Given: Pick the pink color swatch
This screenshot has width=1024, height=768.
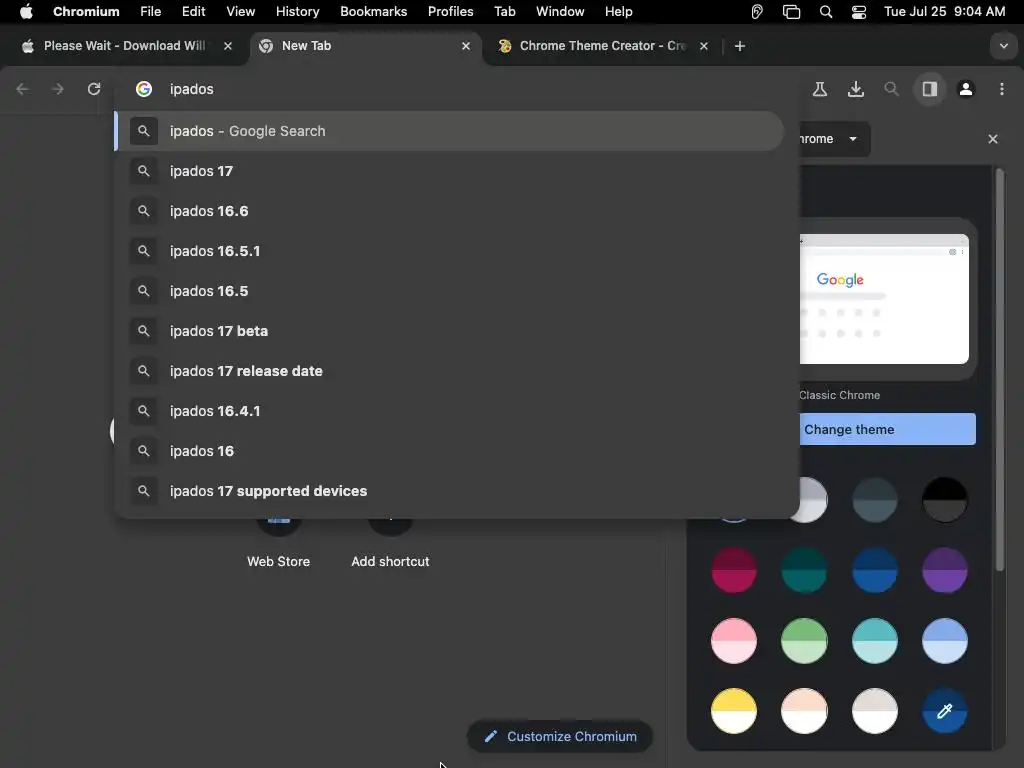Looking at the screenshot, I should pyautogui.click(x=734, y=641).
